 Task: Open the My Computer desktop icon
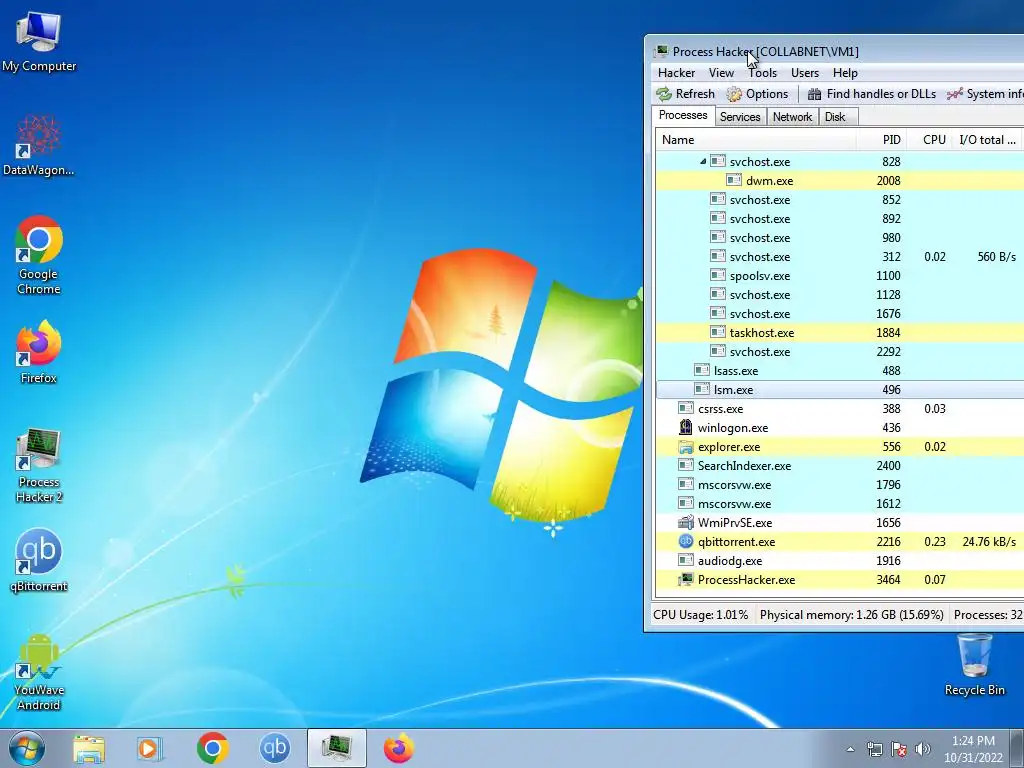tap(39, 42)
